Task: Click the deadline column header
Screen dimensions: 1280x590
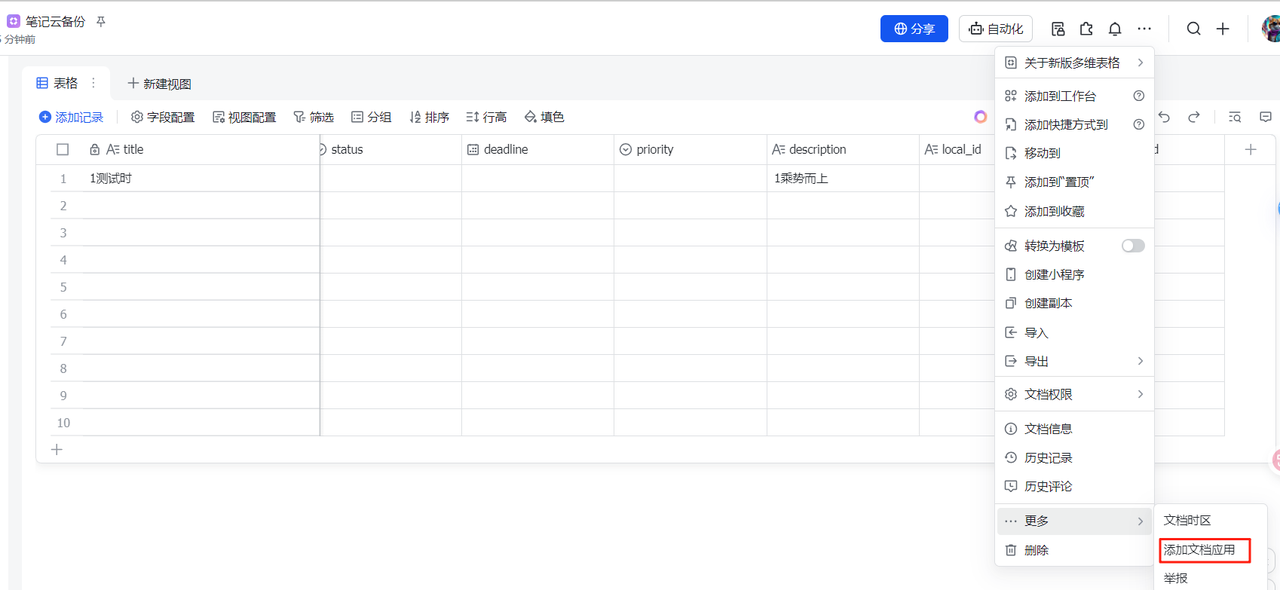Action: tap(538, 149)
